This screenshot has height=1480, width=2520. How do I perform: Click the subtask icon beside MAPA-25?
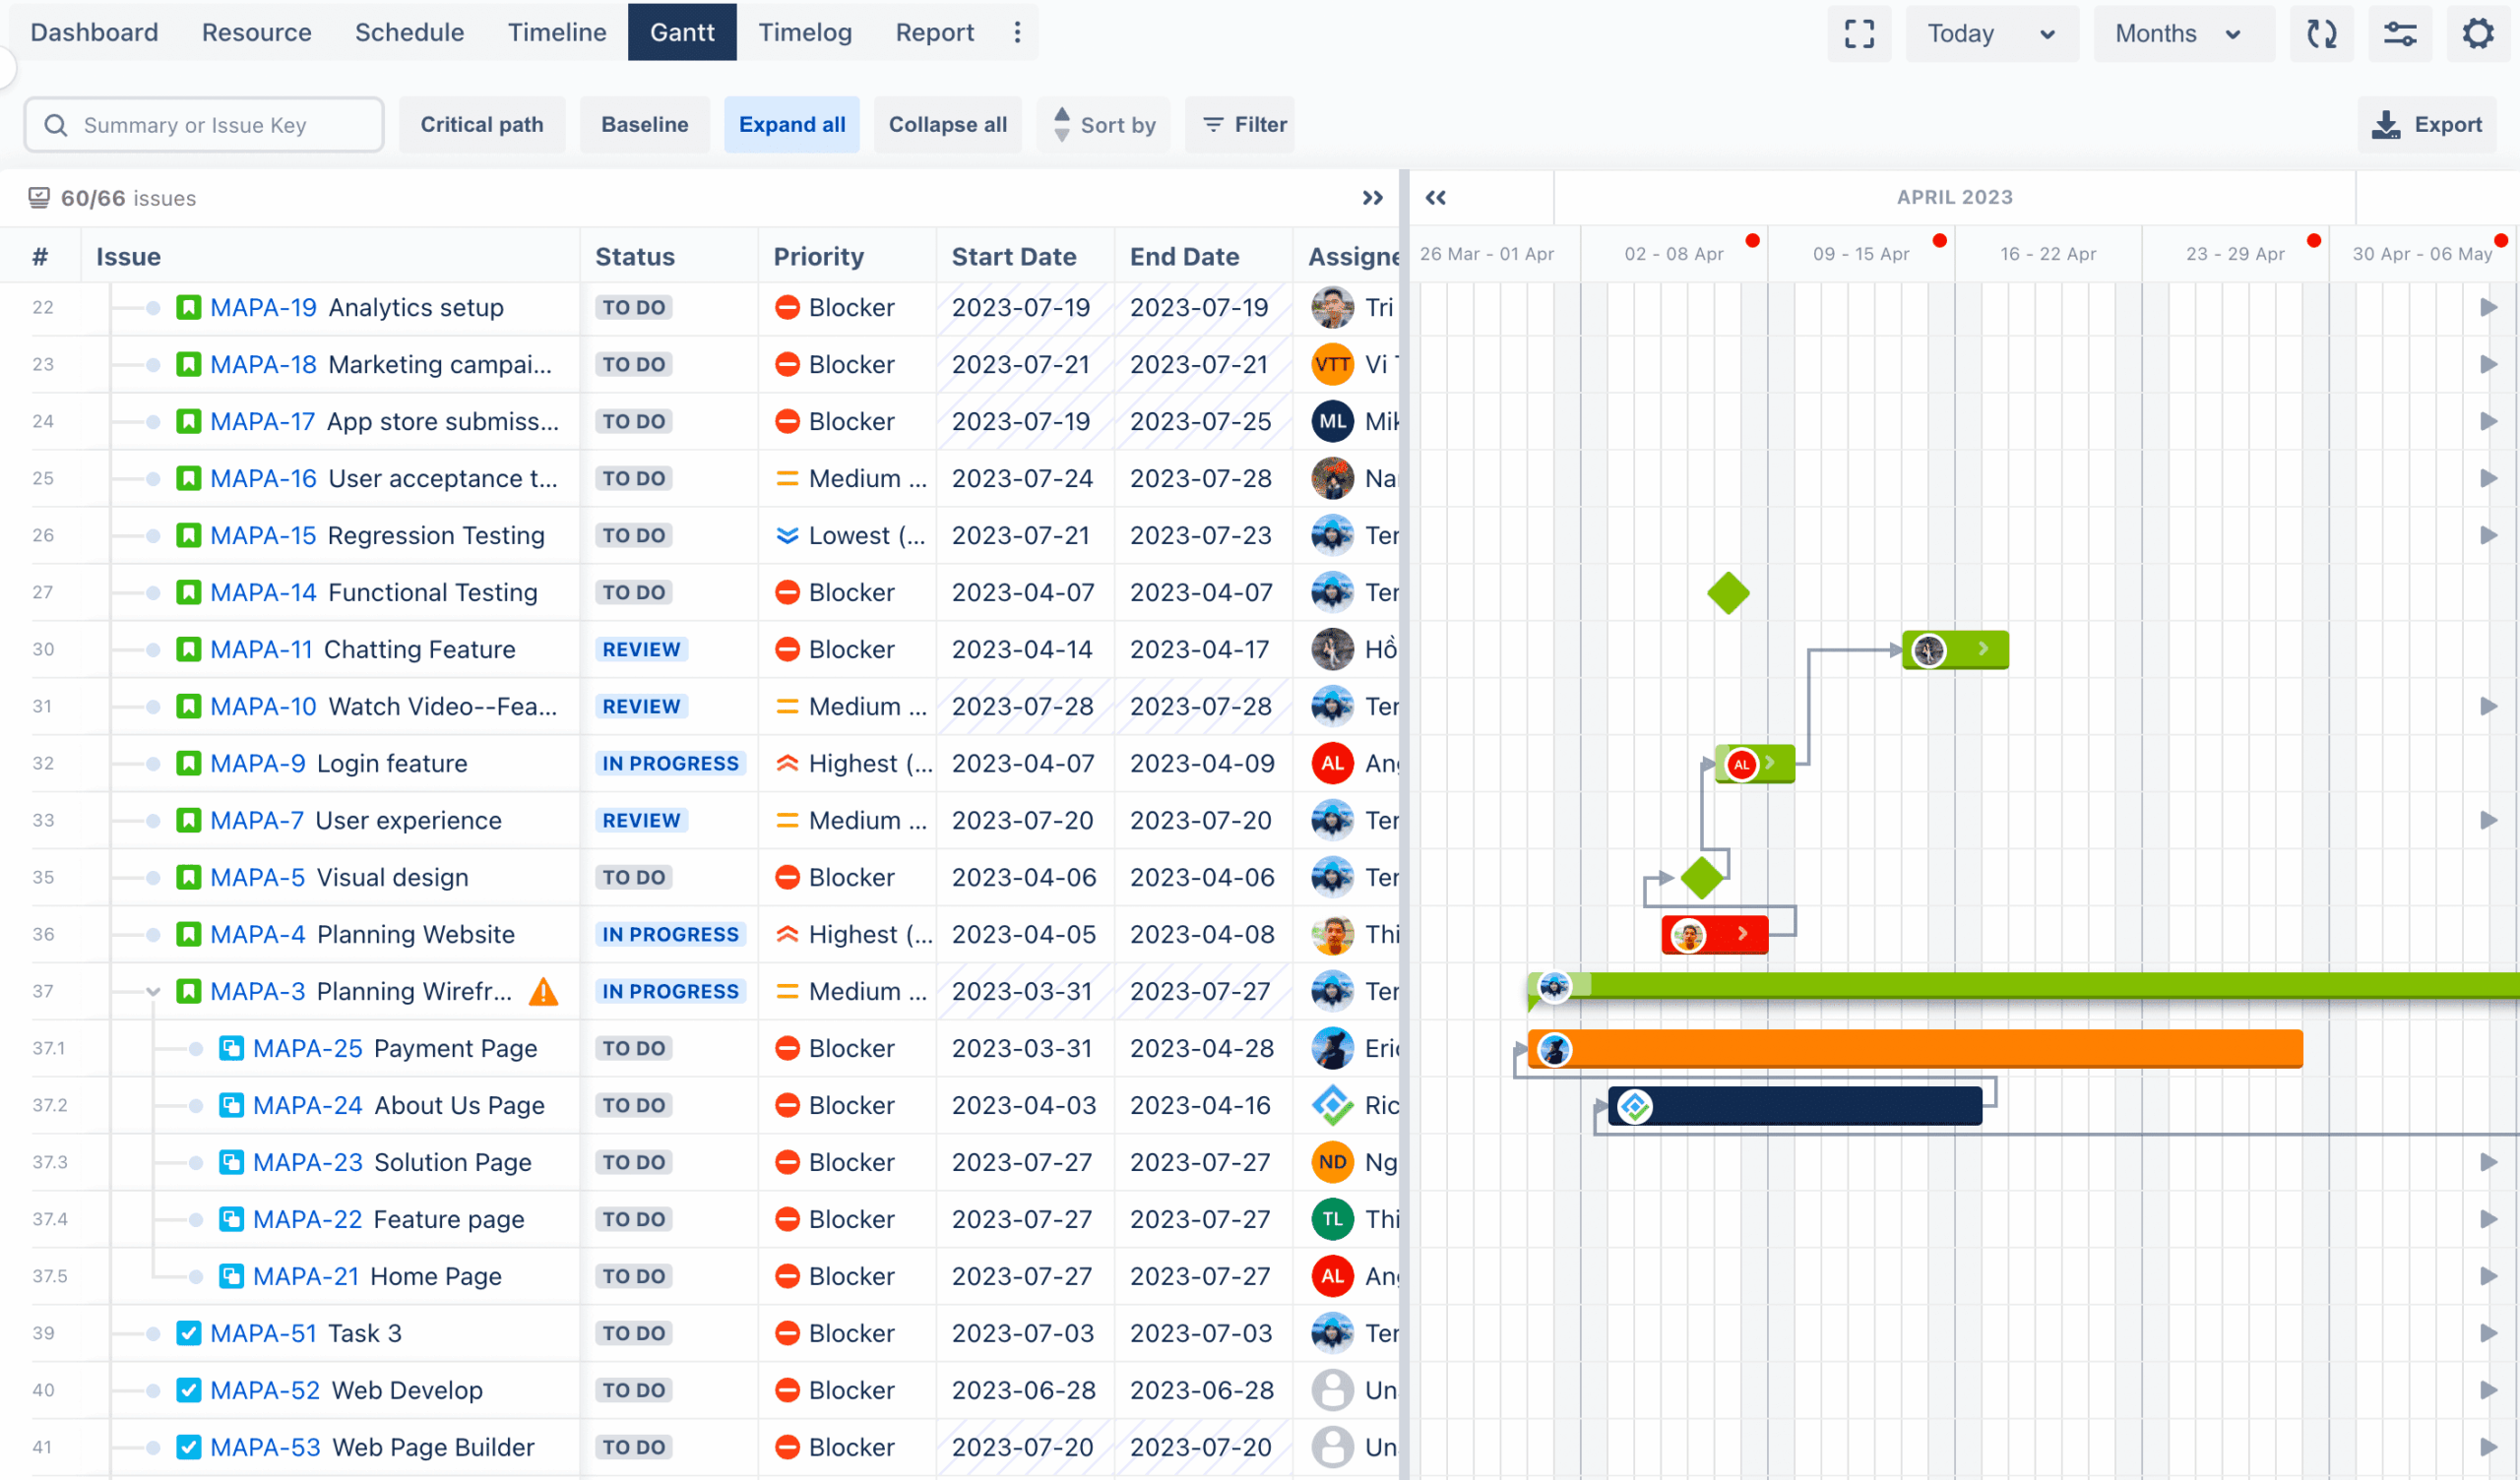233,1048
